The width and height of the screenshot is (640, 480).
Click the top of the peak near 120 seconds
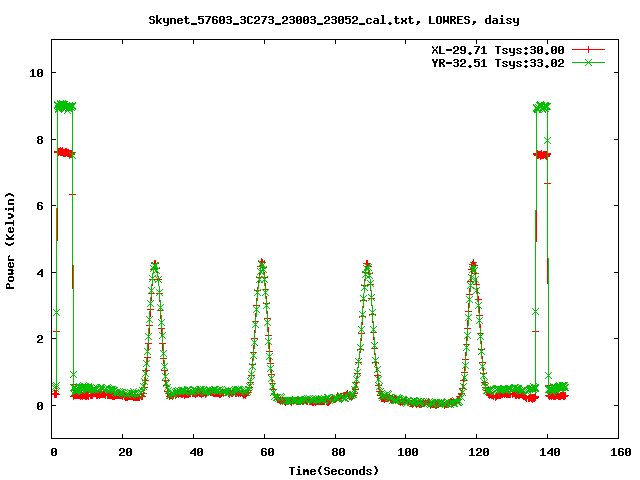click(473, 264)
